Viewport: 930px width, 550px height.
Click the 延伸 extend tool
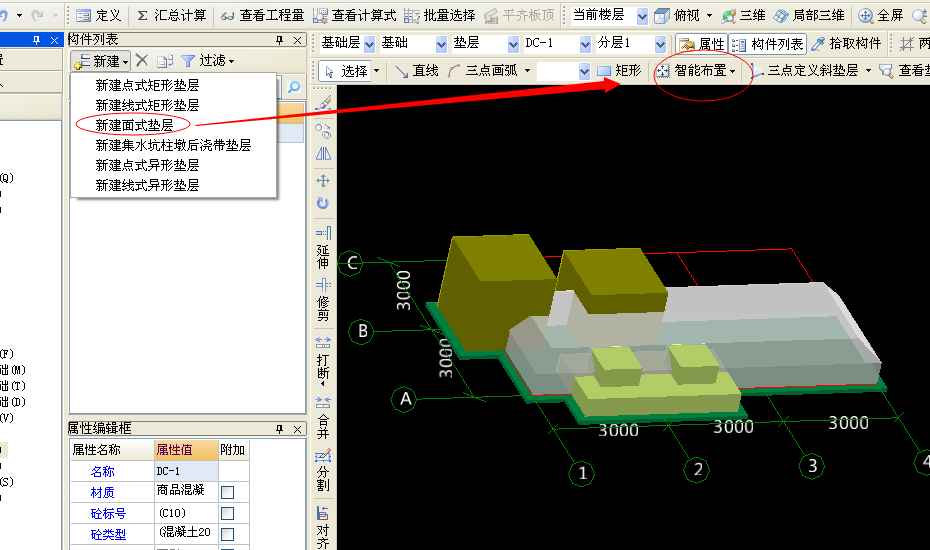(323, 247)
